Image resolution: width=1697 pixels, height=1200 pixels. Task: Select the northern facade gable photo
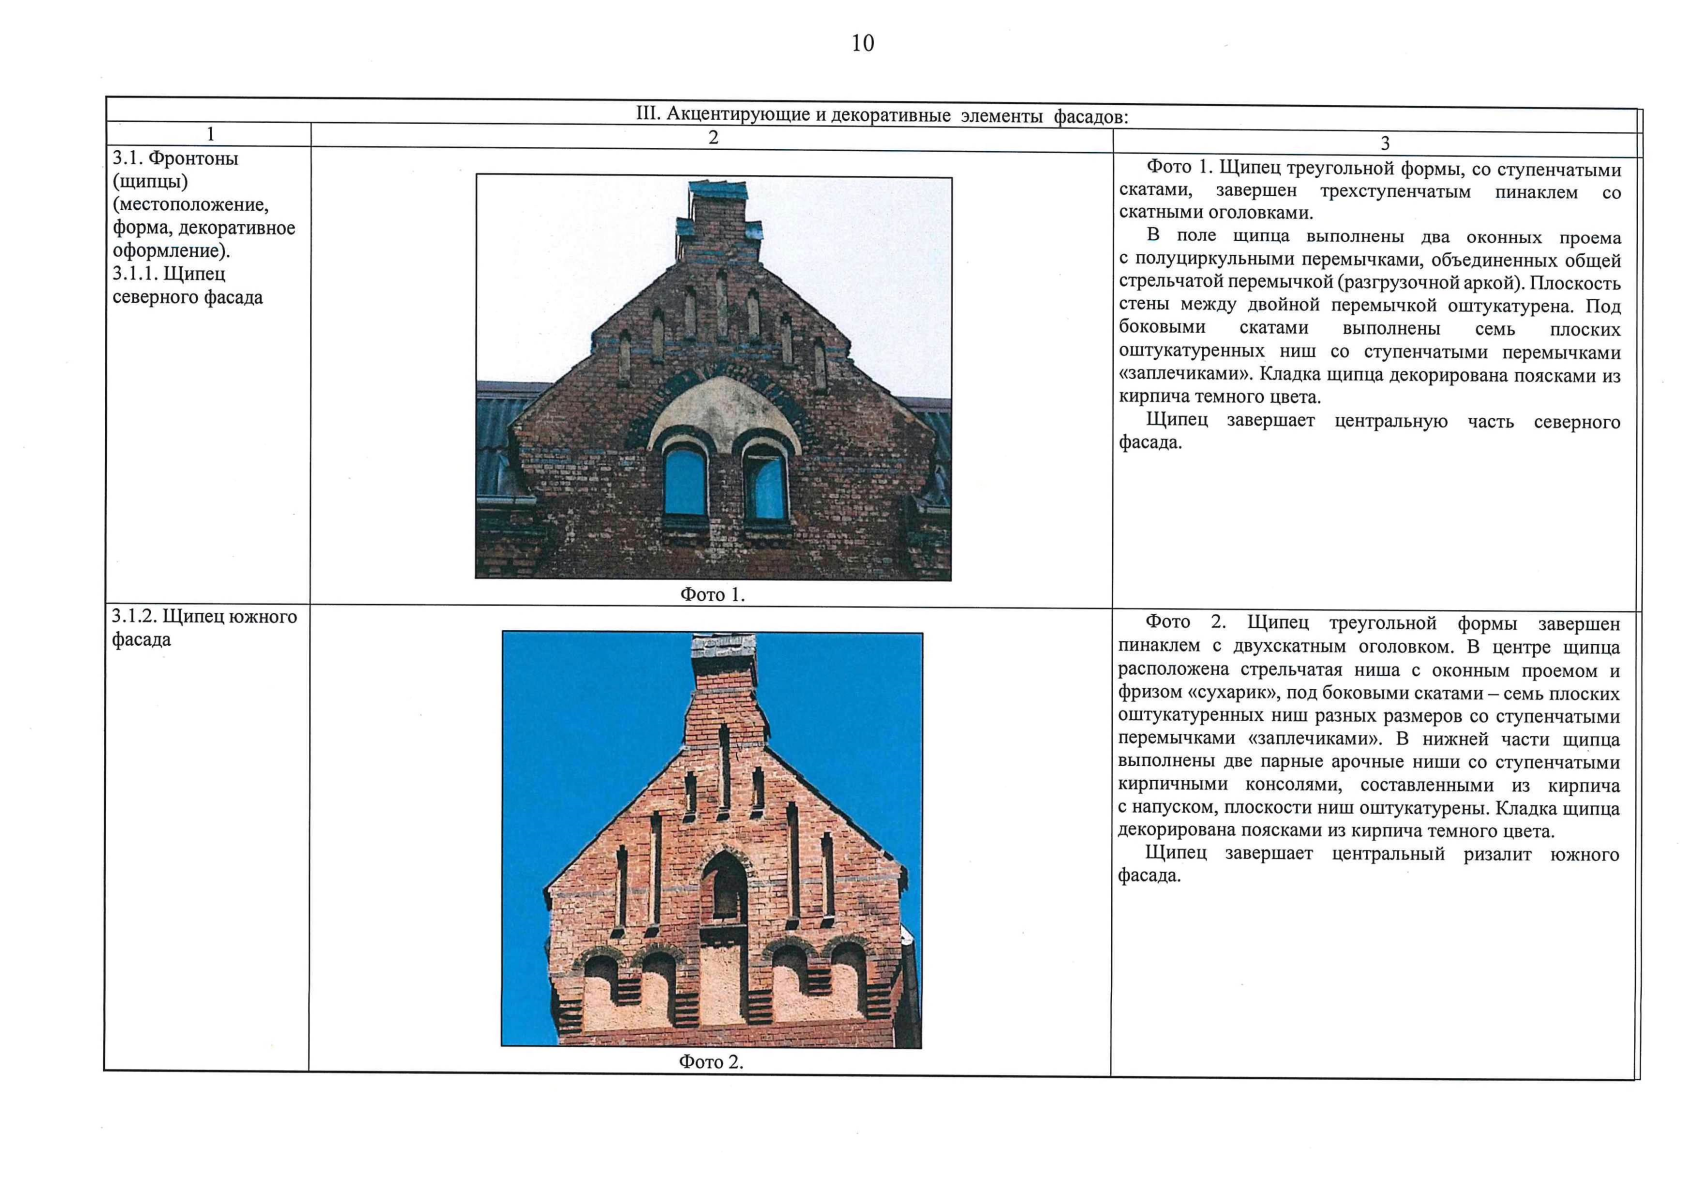click(713, 377)
